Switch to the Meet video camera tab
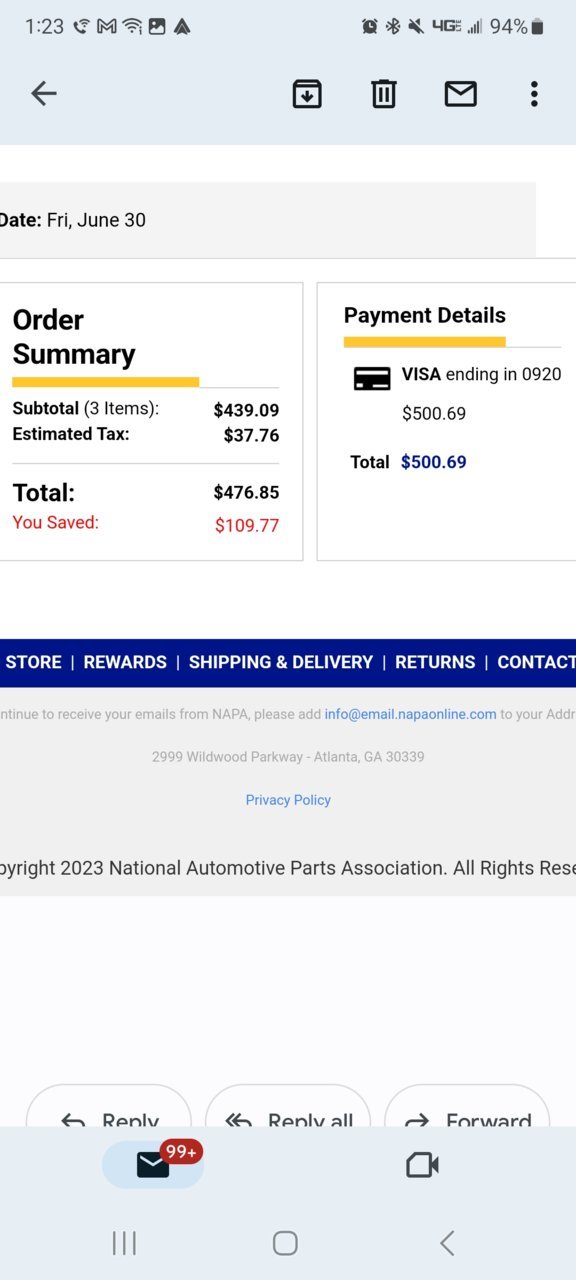This screenshot has height=1280, width=576. point(422,1165)
